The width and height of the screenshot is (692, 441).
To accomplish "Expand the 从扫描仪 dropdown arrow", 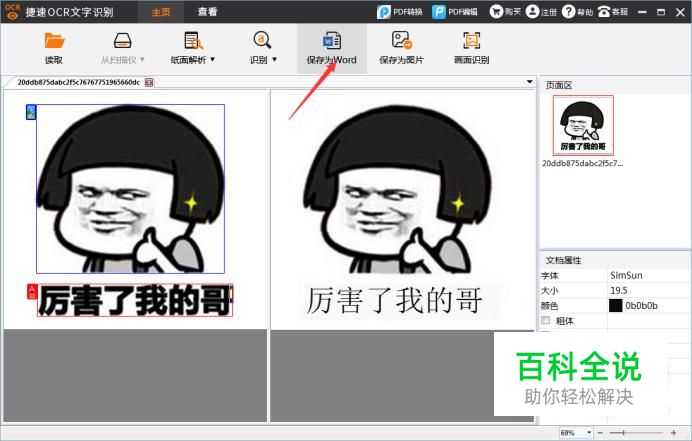I will tap(142, 59).
